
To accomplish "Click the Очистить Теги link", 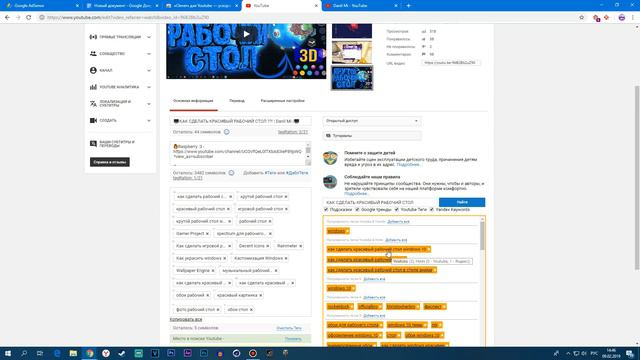I will coord(289,328).
